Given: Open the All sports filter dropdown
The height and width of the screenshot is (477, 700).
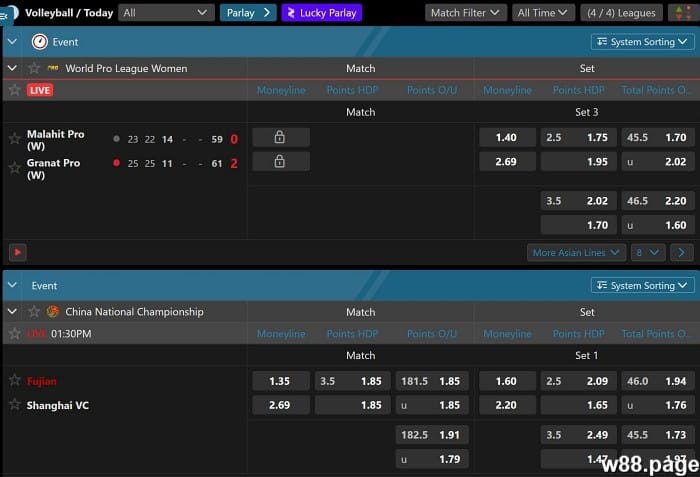Looking at the screenshot, I should [x=166, y=13].
